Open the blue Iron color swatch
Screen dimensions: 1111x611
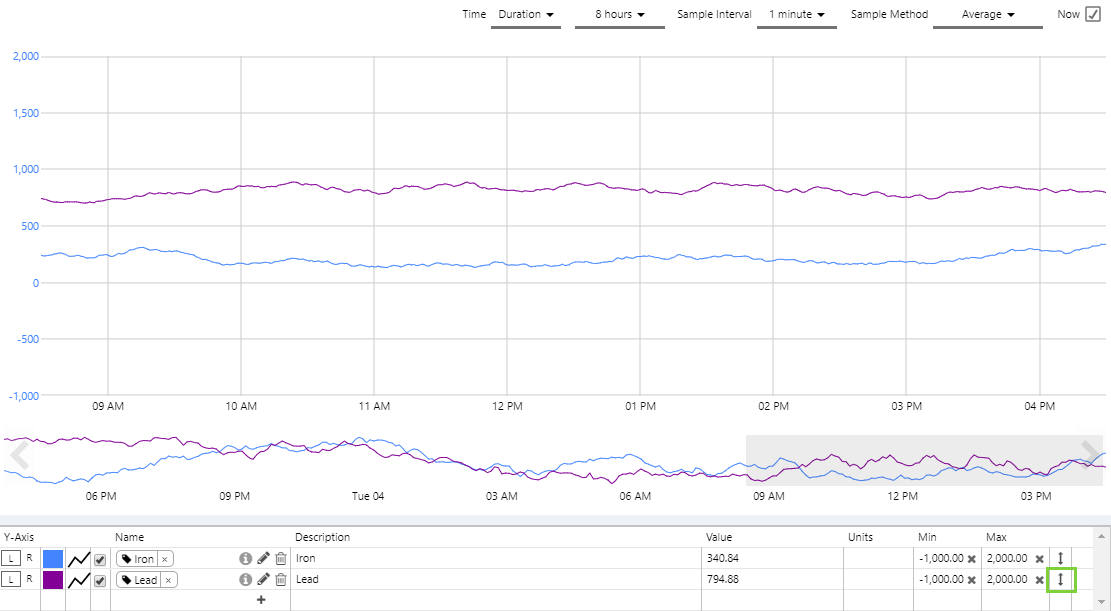click(x=53, y=559)
